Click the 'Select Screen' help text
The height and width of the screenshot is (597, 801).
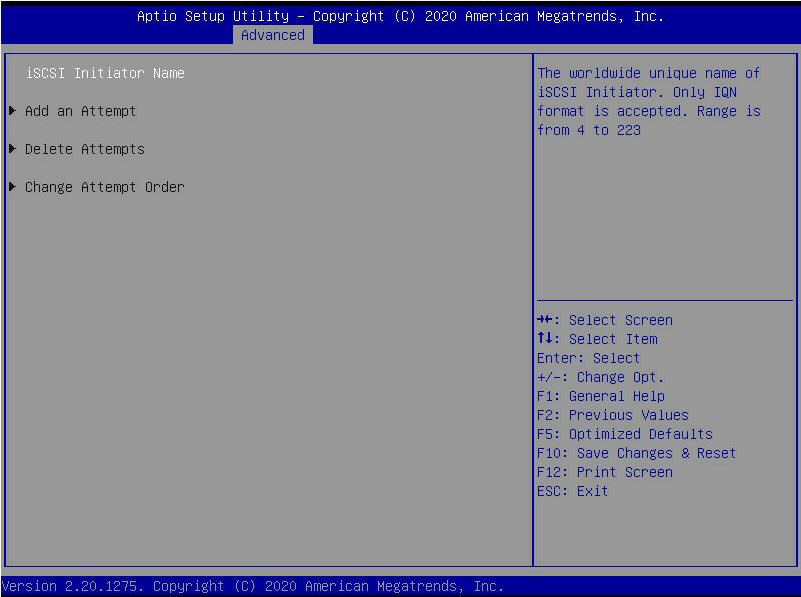click(x=621, y=320)
